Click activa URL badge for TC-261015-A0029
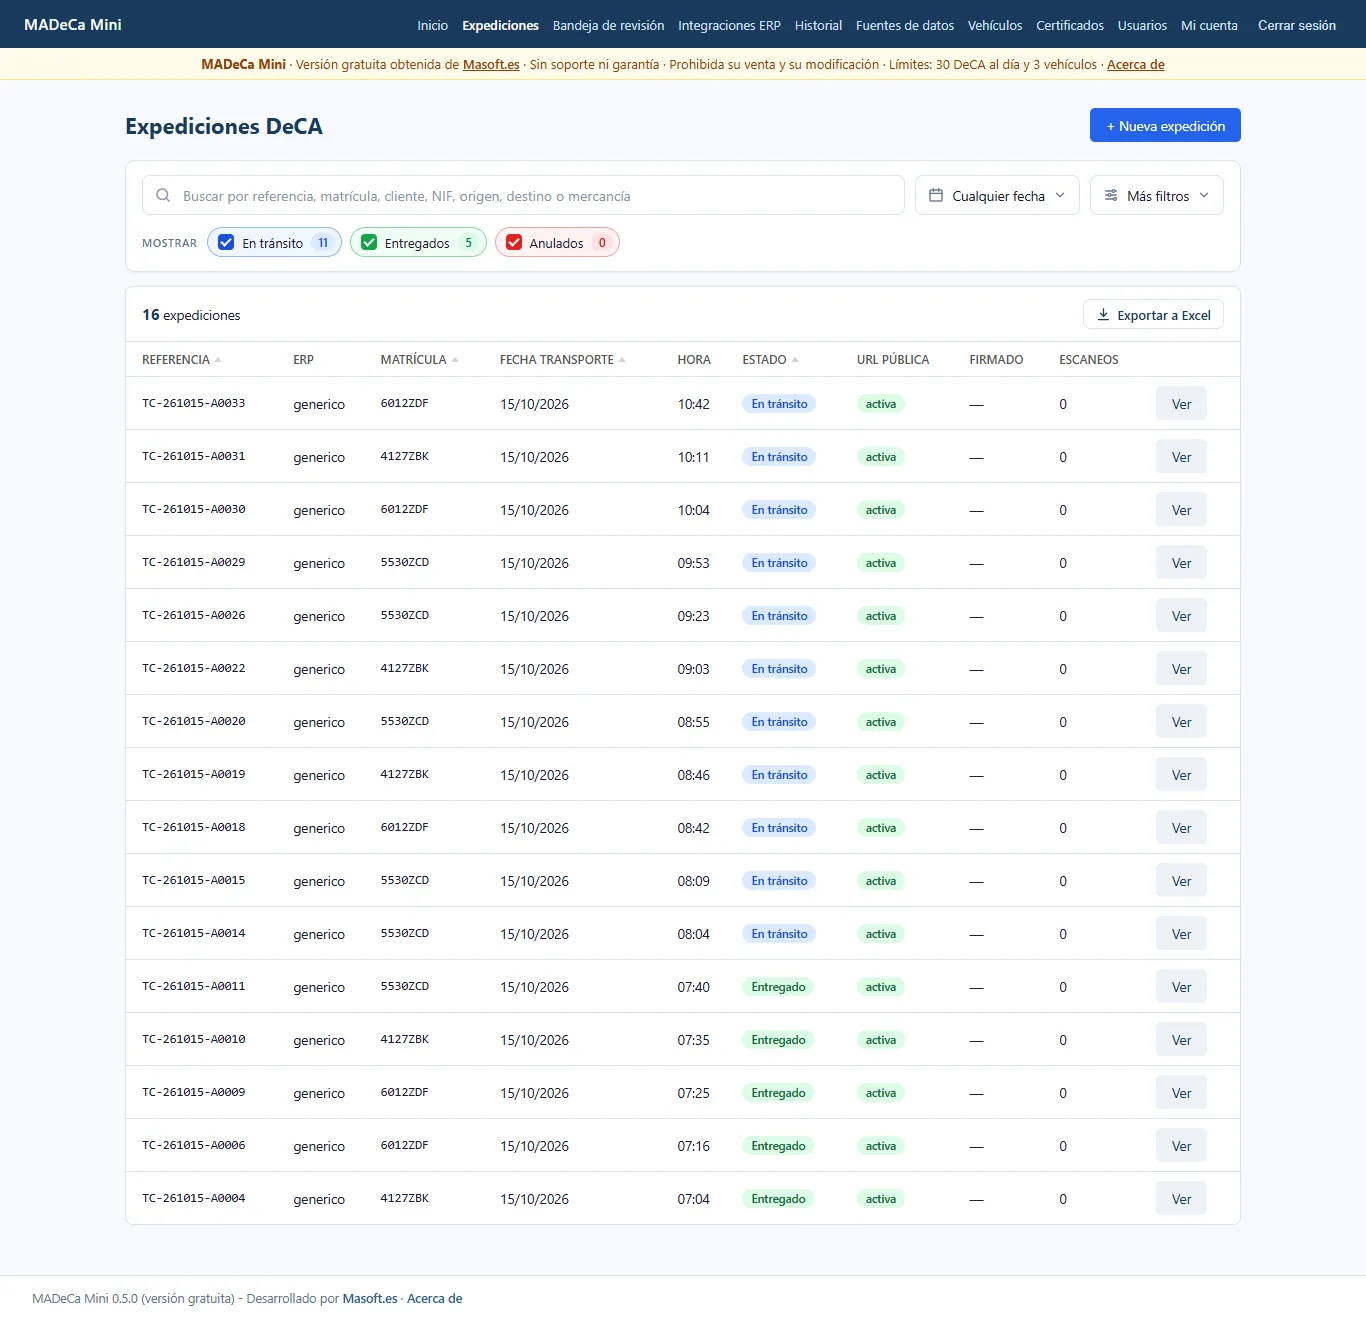This screenshot has width=1366, height=1324. coord(881,563)
